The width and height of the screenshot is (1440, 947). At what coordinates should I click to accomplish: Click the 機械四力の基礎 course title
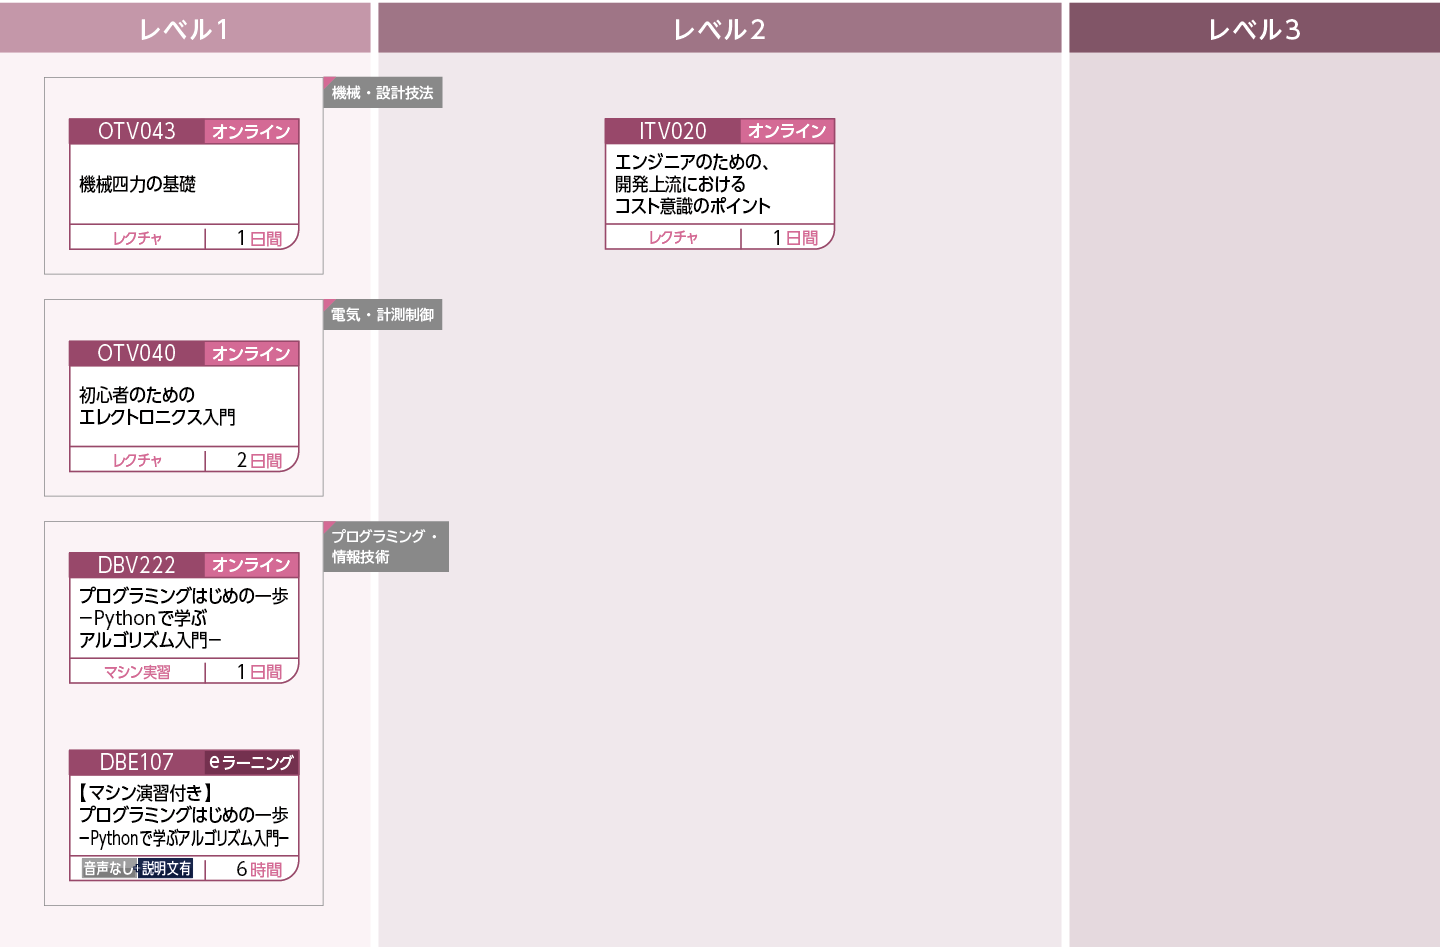pyautogui.click(x=138, y=184)
